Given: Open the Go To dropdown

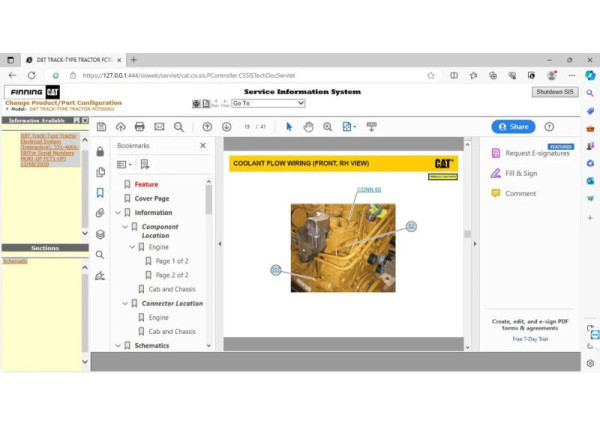Looking at the screenshot, I should click(x=268, y=103).
